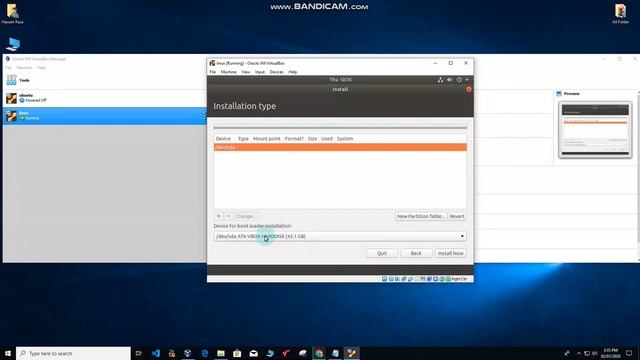640x360 pixels.
Task: Open Visual Studio Code from taskbar
Action: pyautogui.click(x=156, y=353)
